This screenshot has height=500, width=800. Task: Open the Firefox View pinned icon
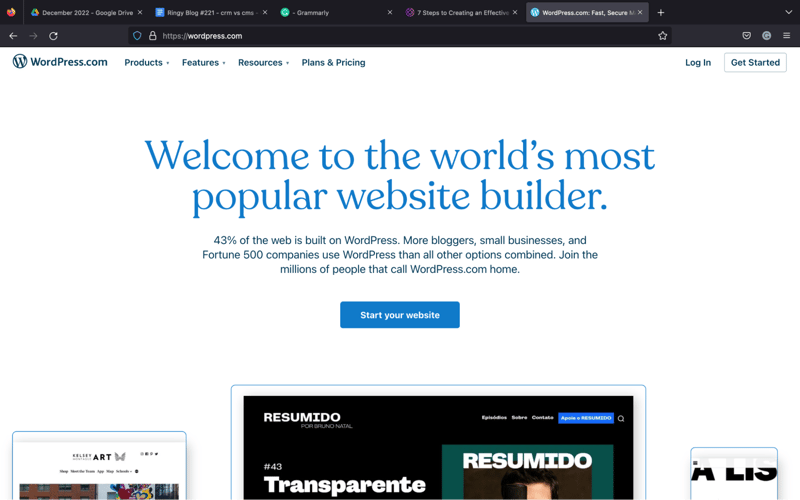(x=11, y=12)
